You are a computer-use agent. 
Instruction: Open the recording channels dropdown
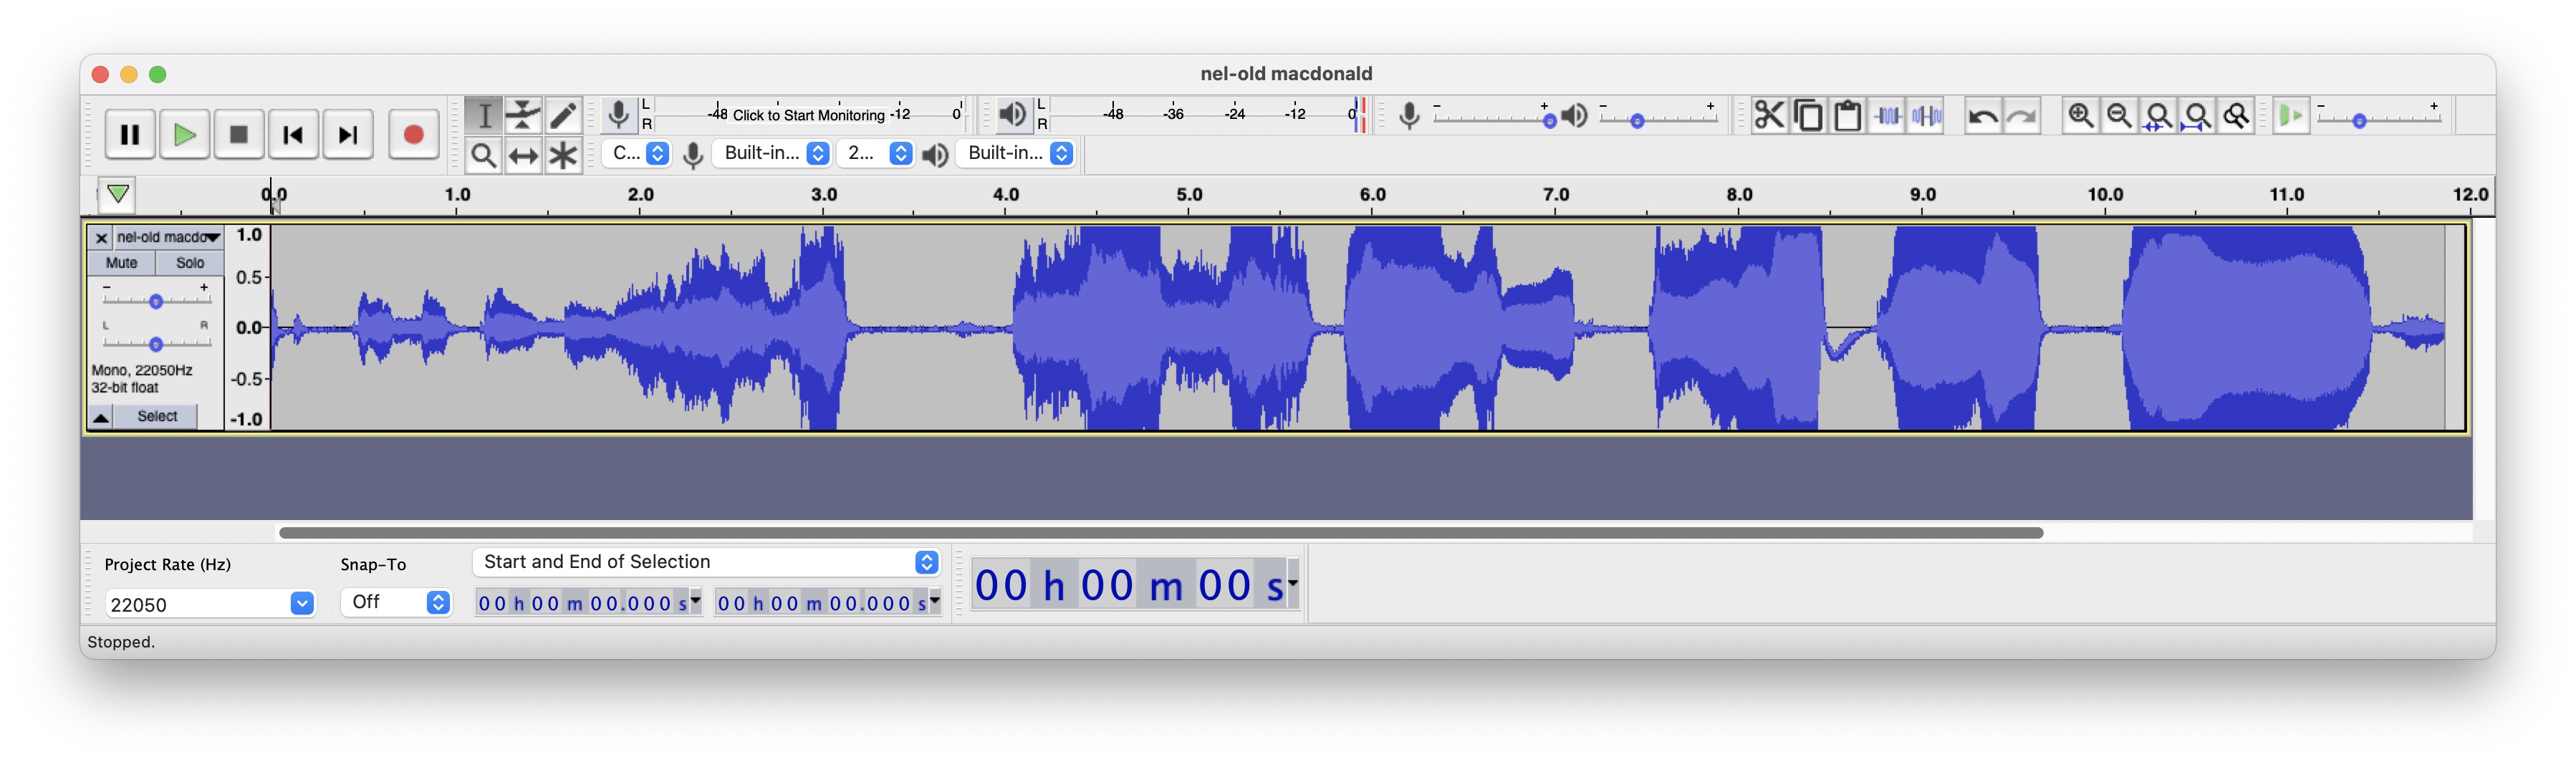pos(875,153)
